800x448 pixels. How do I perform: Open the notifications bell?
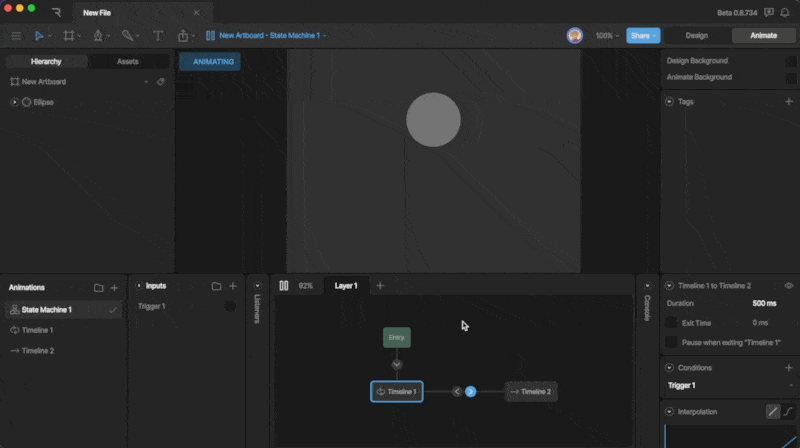tap(785, 13)
